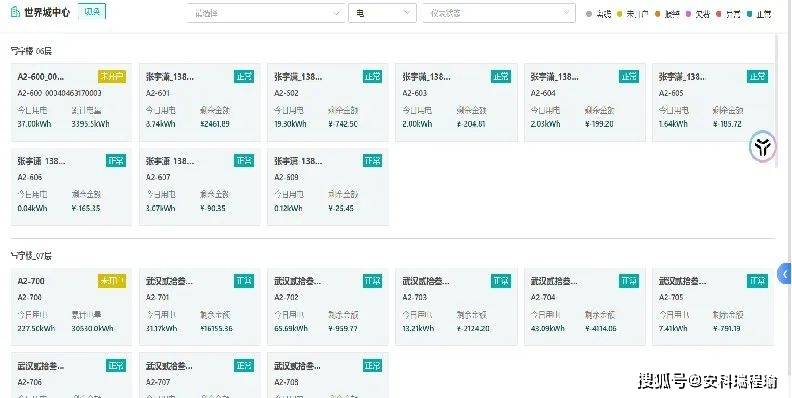Click the 正常 badge on card A2-603
792x398 pixels.
(501, 76)
